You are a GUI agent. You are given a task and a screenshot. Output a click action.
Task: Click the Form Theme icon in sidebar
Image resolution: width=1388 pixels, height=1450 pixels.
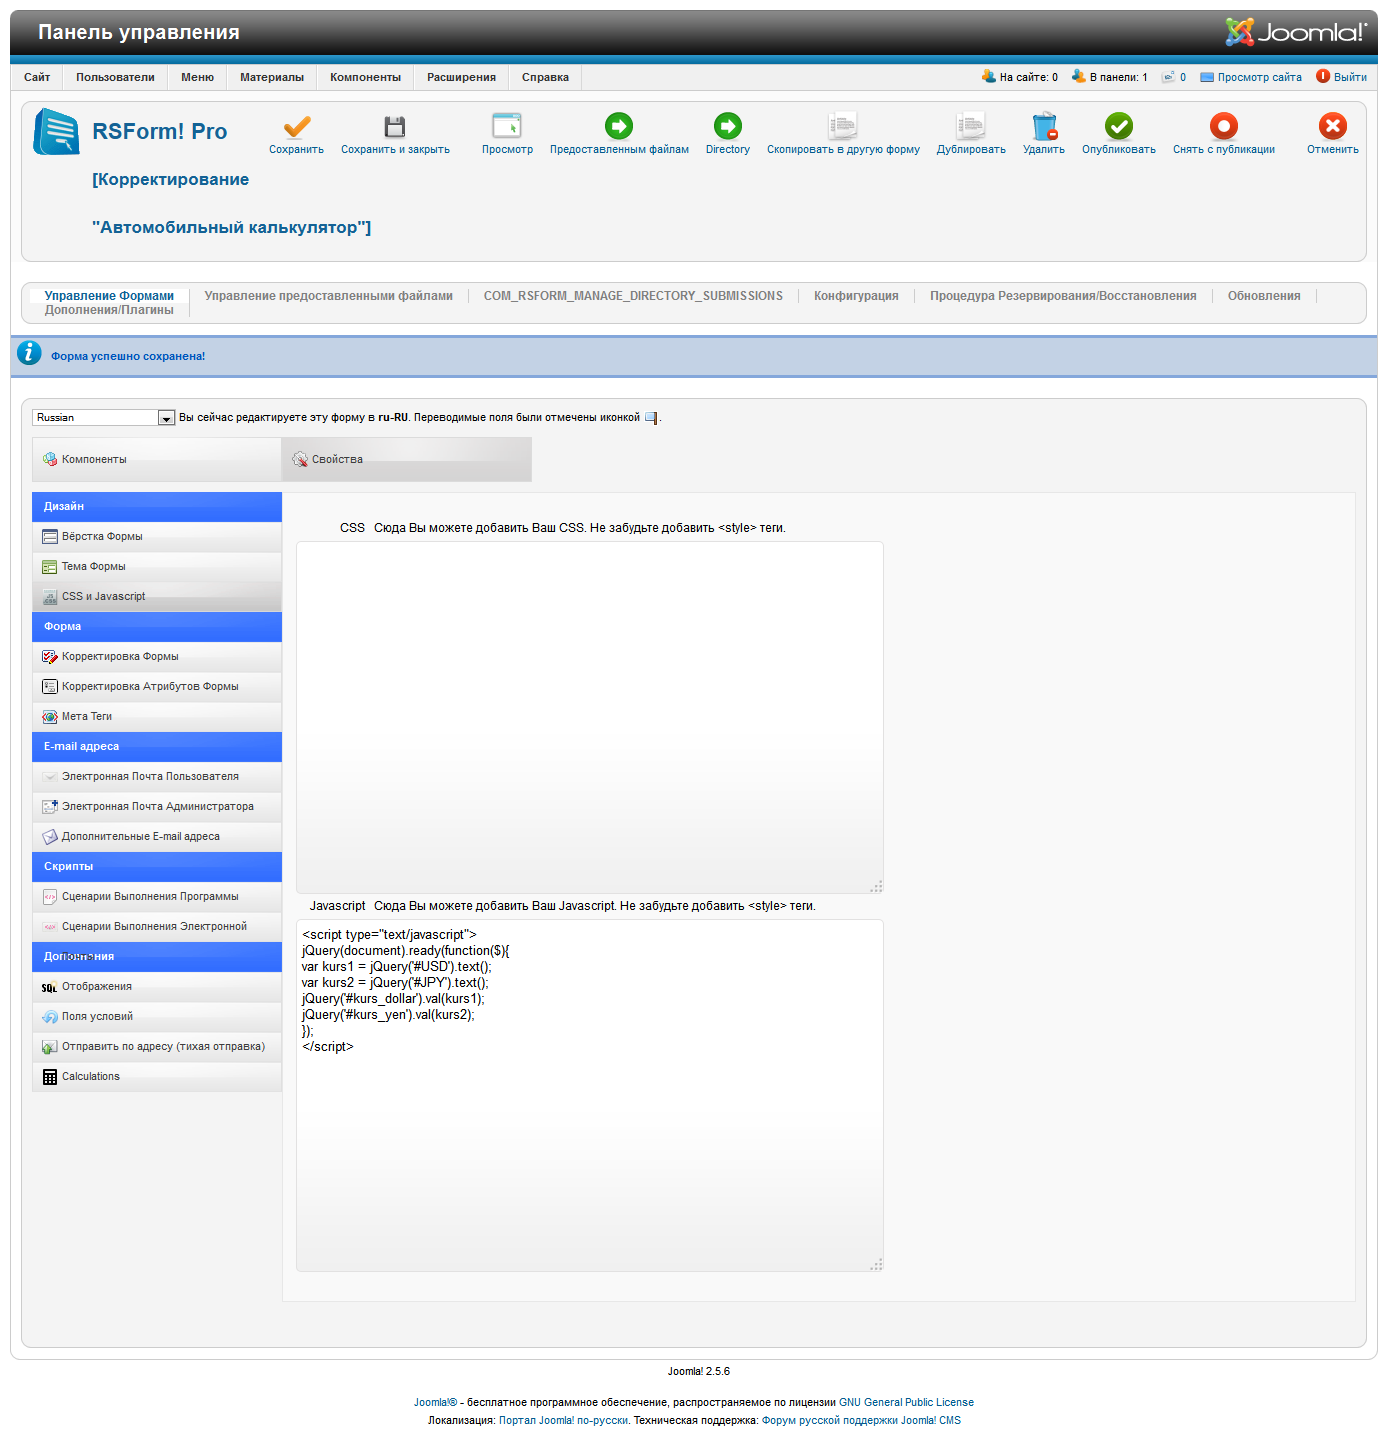tap(50, 567)
